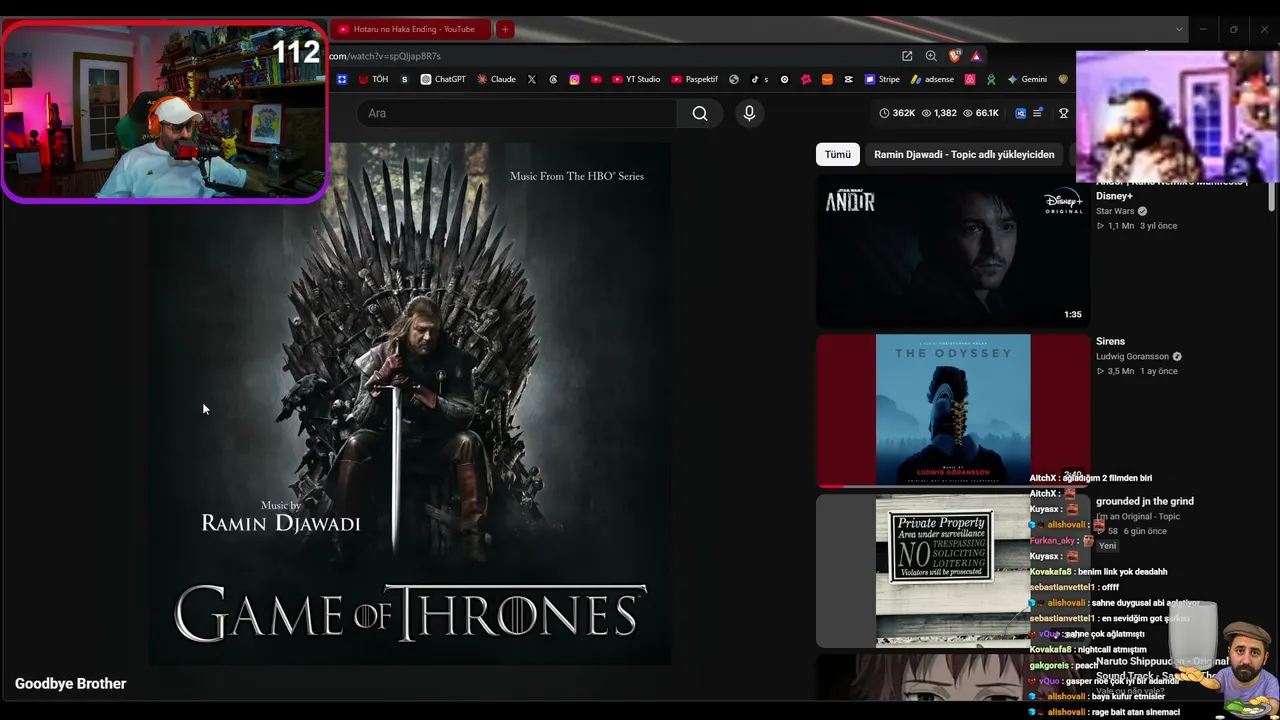The image size is (1280, 720).
Task: Open the YT Studio bookmark
Action: point(636,79)
